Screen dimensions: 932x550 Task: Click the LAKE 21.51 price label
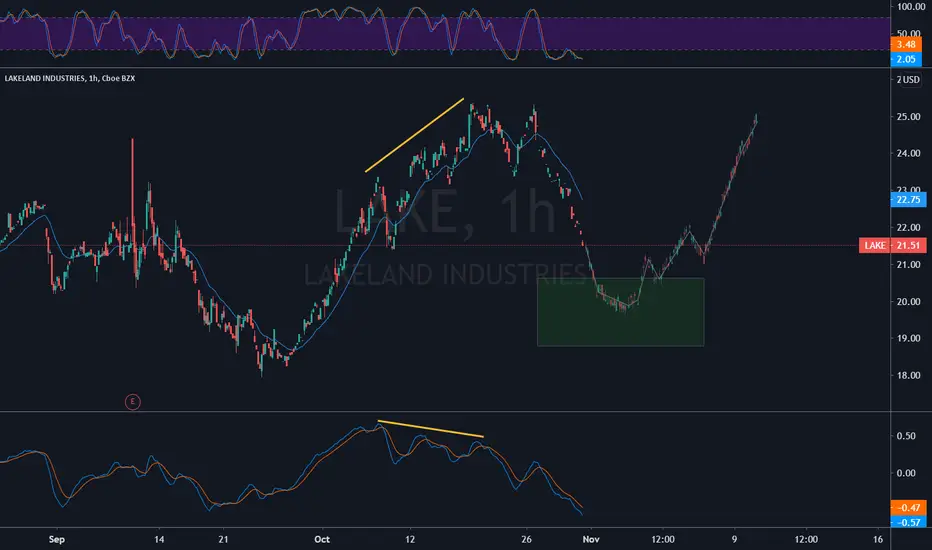pyautogui.click(x=892, y=246)
